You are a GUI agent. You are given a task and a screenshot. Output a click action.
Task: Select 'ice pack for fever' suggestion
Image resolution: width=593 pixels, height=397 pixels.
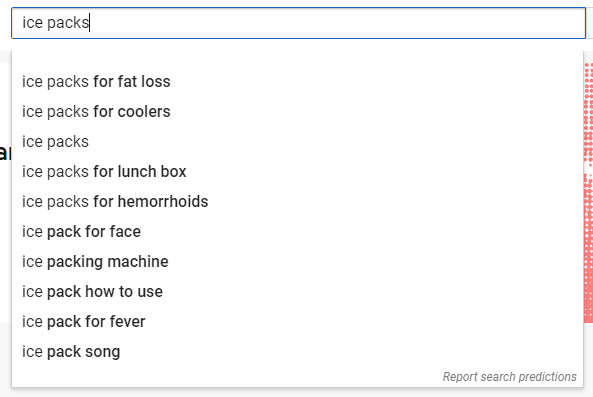tap(297, 322)
